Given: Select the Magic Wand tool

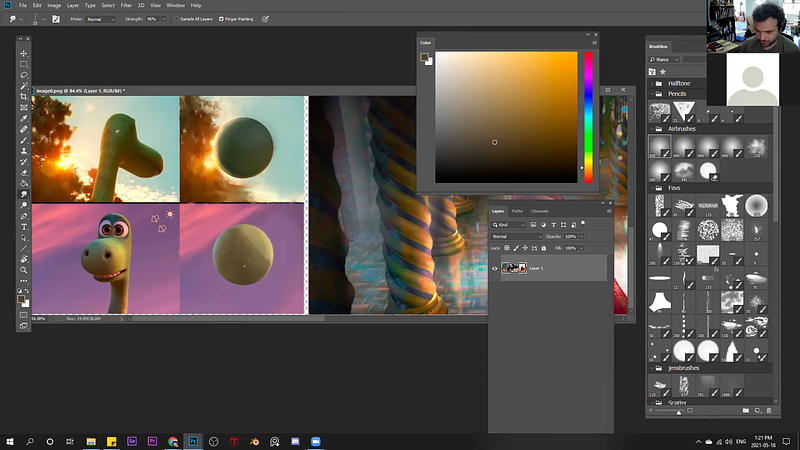Looking at the screenshot, I should click(x=23, y=86).
